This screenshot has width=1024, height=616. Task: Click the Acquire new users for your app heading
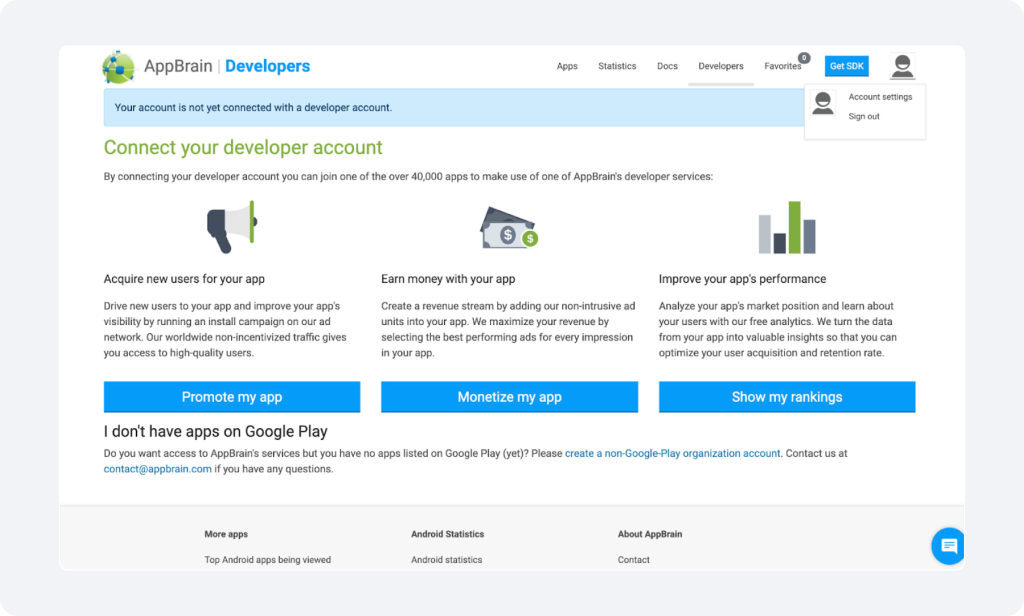(184, 279)
